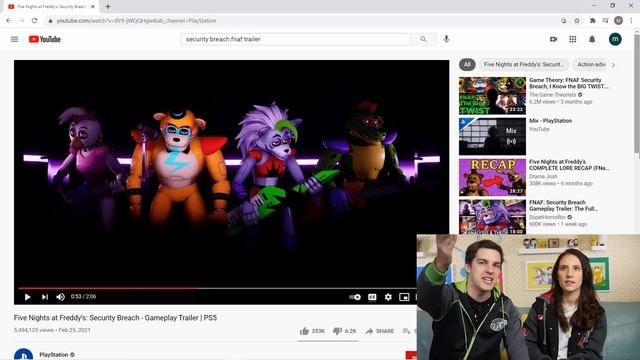Open Game Theory FNAF Security Breach thumbnail
The width and height of the screenshot is (640, 360).
(x=492, y=96)
